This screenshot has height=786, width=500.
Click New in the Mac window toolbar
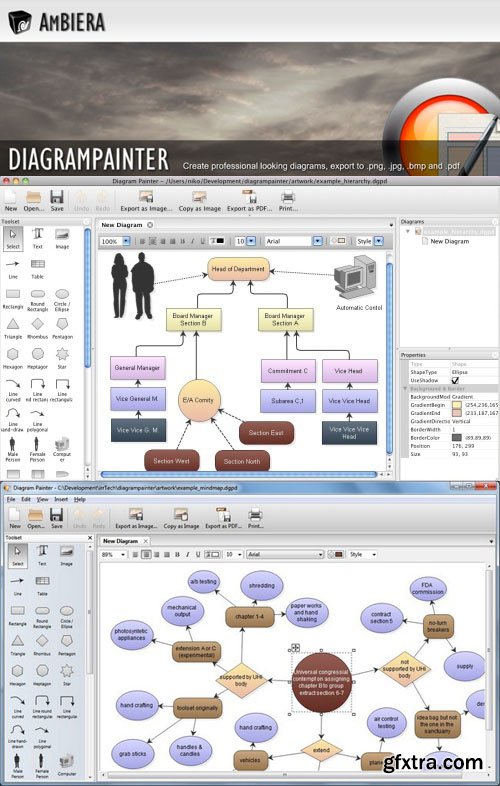tap(11, 201)
